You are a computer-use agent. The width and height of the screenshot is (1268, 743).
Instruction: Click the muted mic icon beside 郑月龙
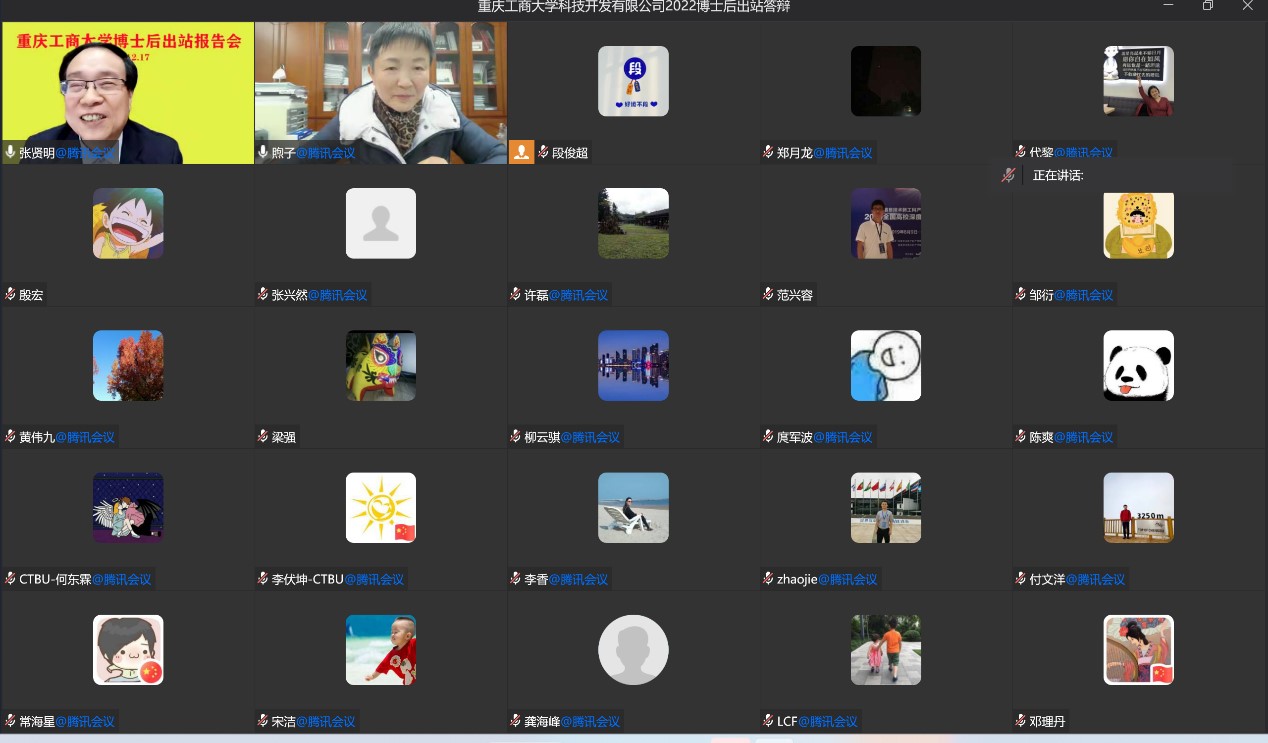tap(768, 153)
